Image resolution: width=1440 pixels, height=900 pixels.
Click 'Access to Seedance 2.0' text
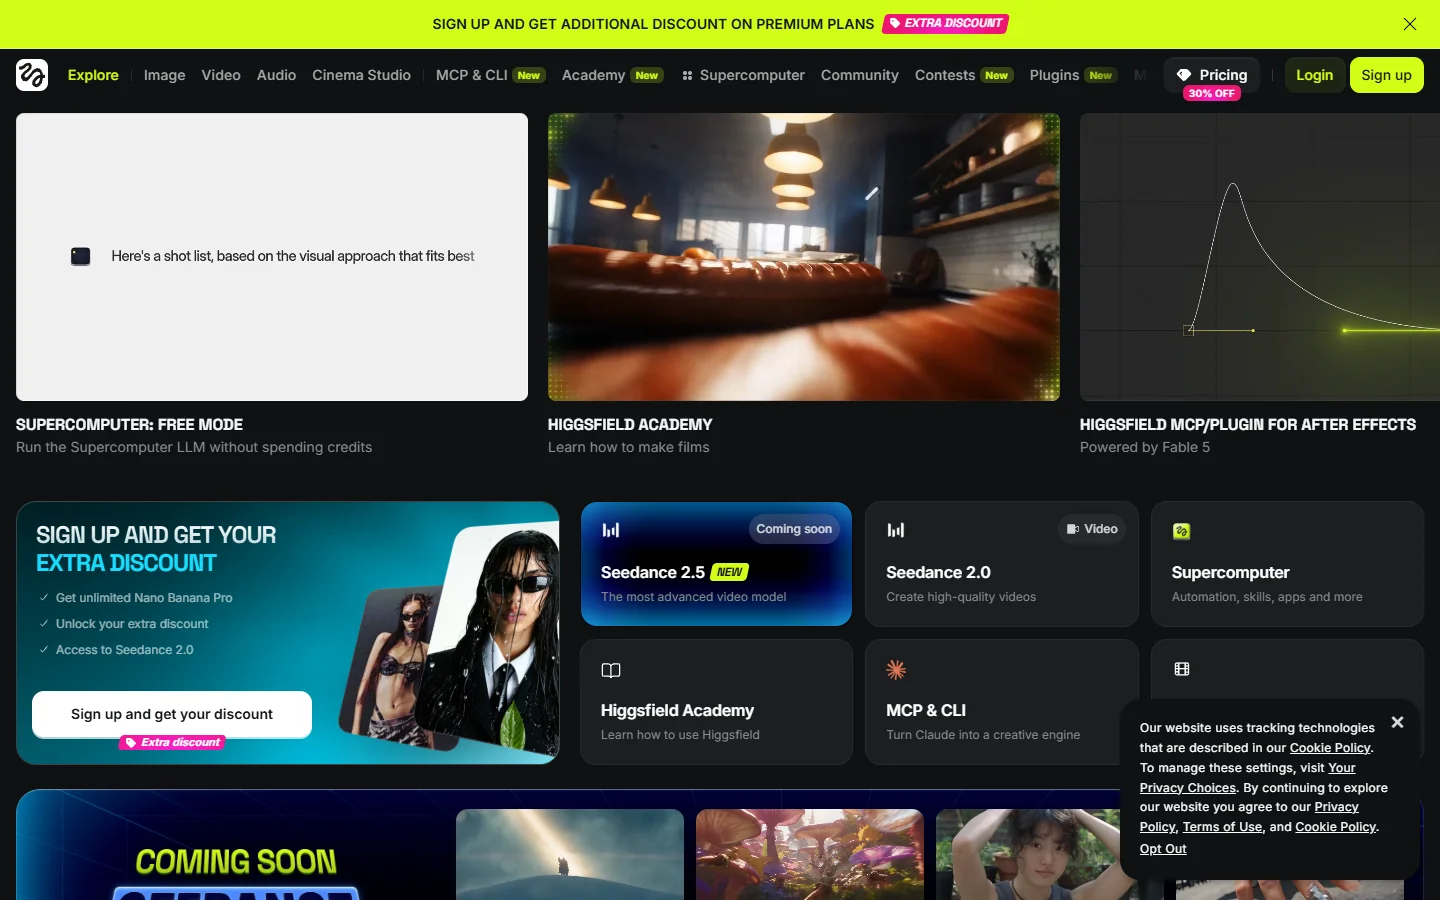click(125, 650)
